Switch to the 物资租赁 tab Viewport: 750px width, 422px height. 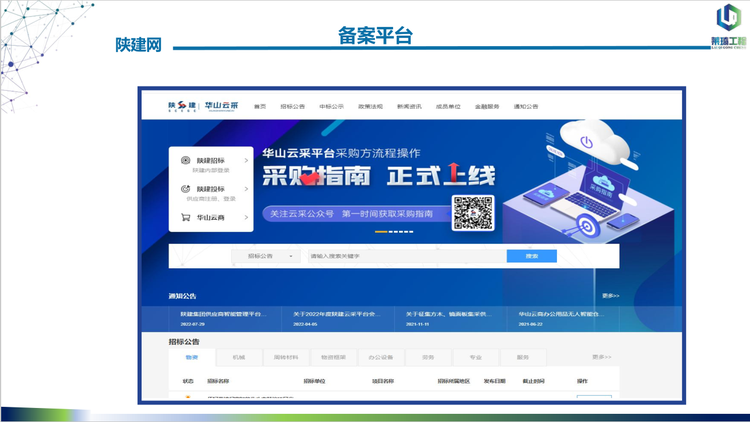point(333,357)
